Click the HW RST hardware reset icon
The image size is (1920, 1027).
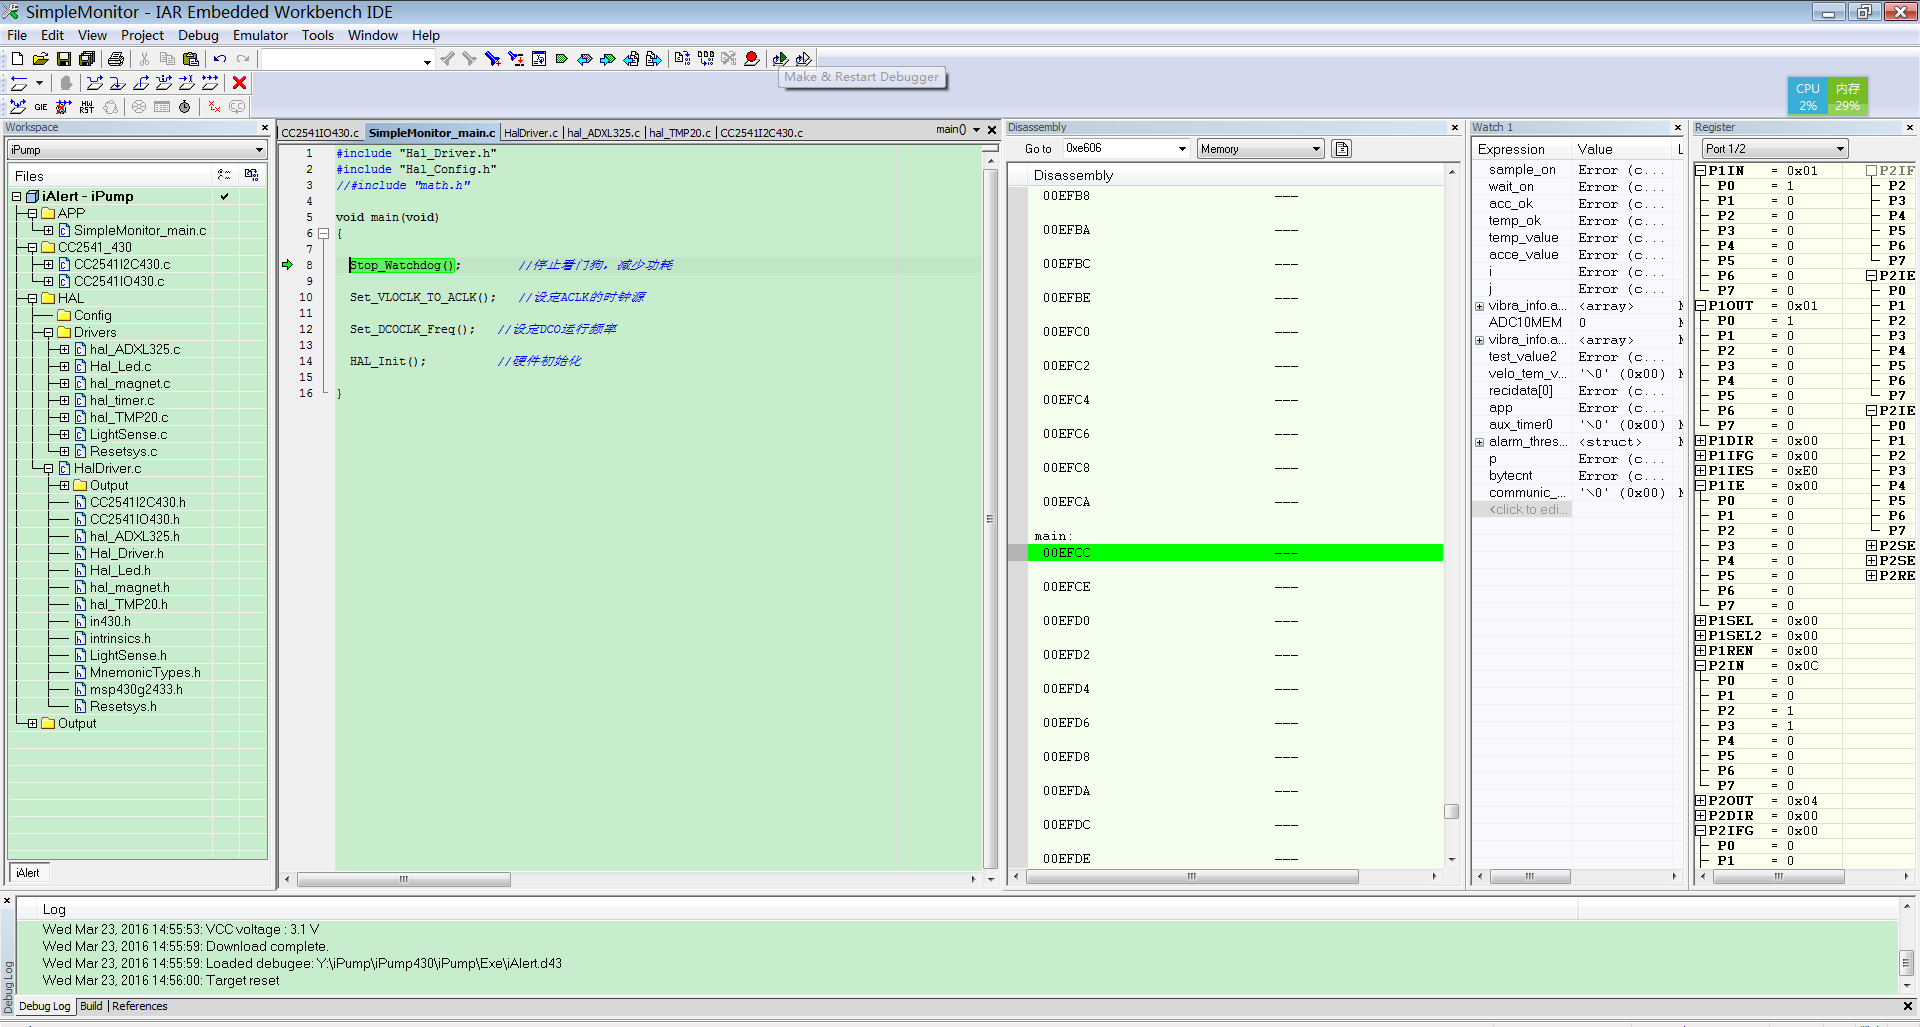87,107
